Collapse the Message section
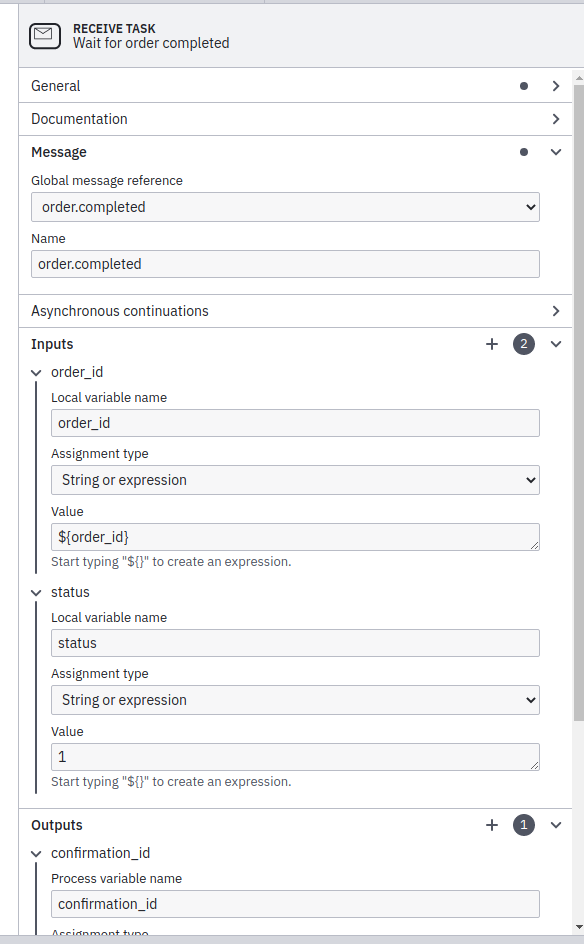 click(x=556, y=152)
